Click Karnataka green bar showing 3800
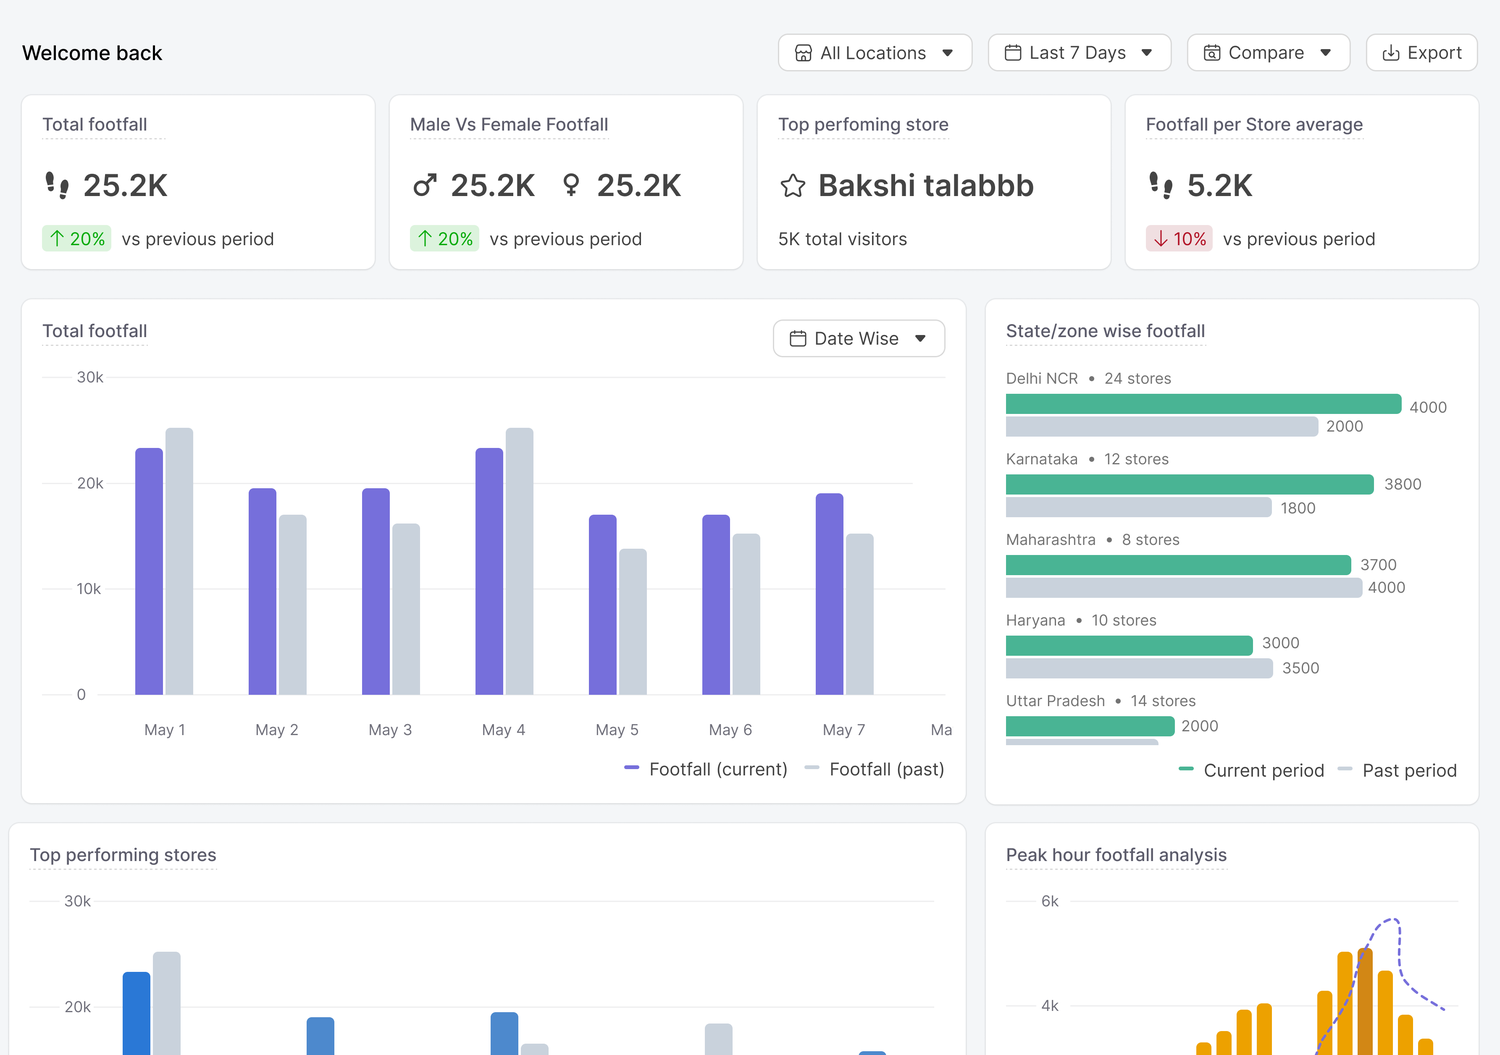The height and width of the screenshot is (1055, 1500). [x=1190, y=484]
